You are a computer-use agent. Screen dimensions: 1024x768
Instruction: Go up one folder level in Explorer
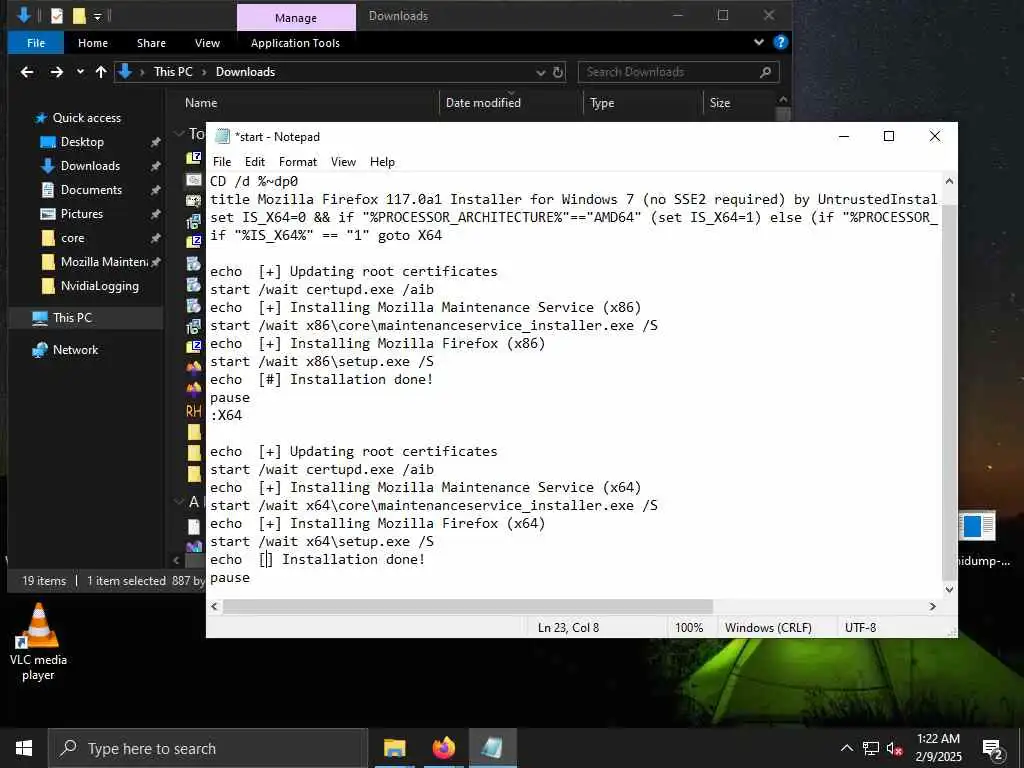point(101,72)
